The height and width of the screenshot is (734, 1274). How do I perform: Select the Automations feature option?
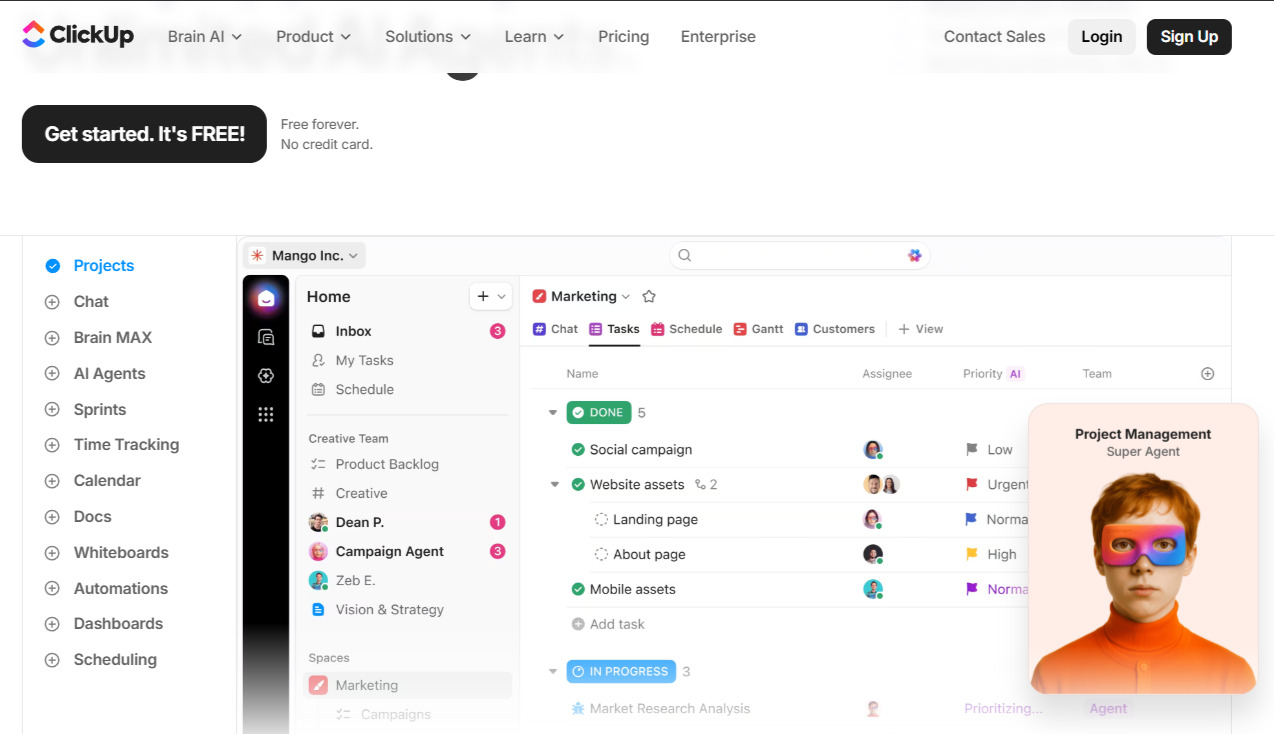pos(107,589)
